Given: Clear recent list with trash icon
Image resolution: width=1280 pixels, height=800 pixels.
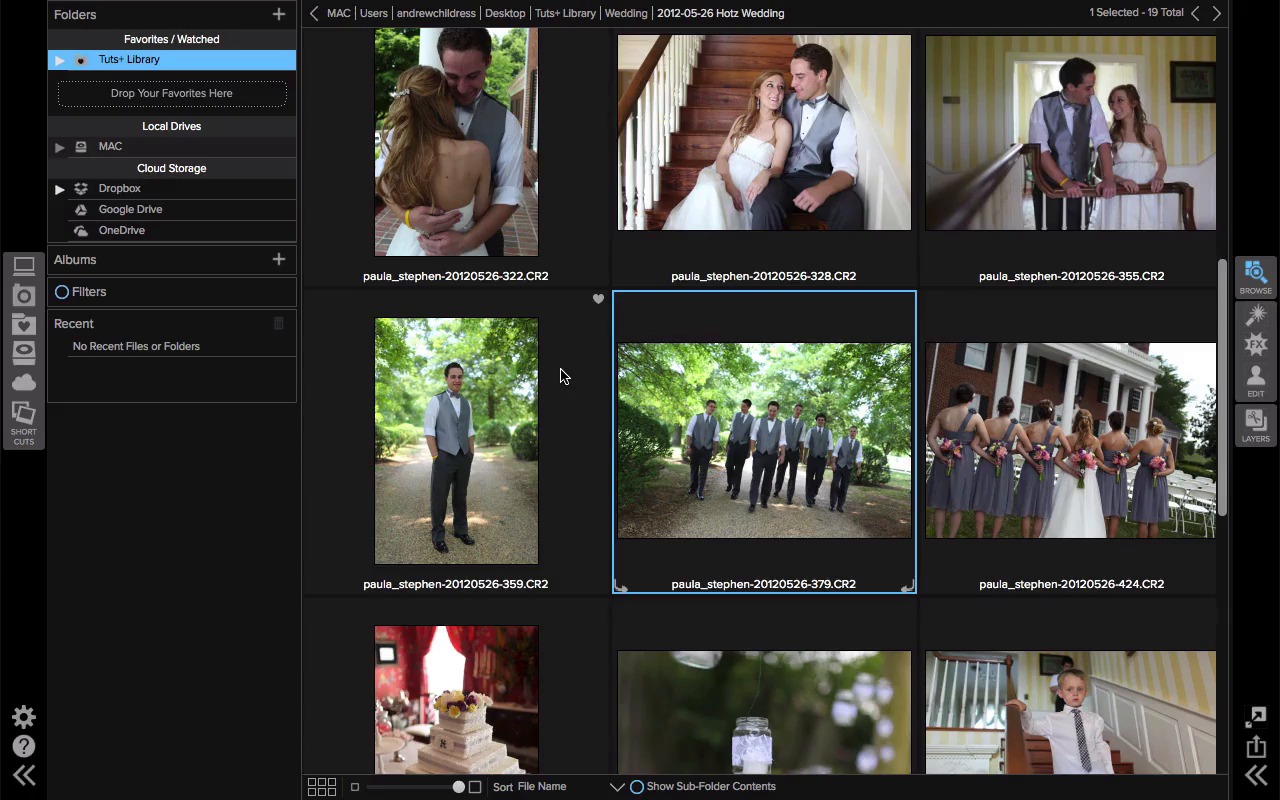Looking at the screenshot, I should pyautogui.click(x=279, y=323).
